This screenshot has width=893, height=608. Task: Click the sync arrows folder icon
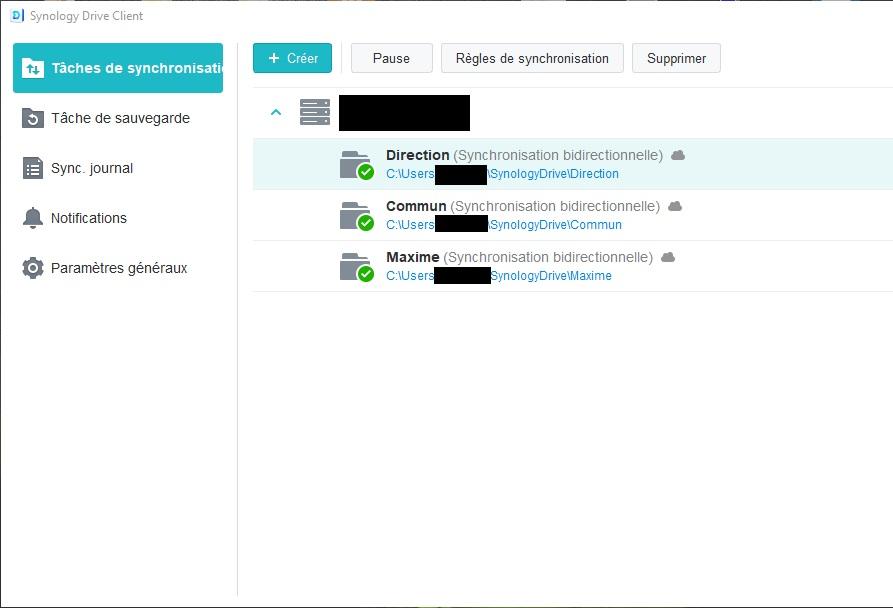(32, 68)
